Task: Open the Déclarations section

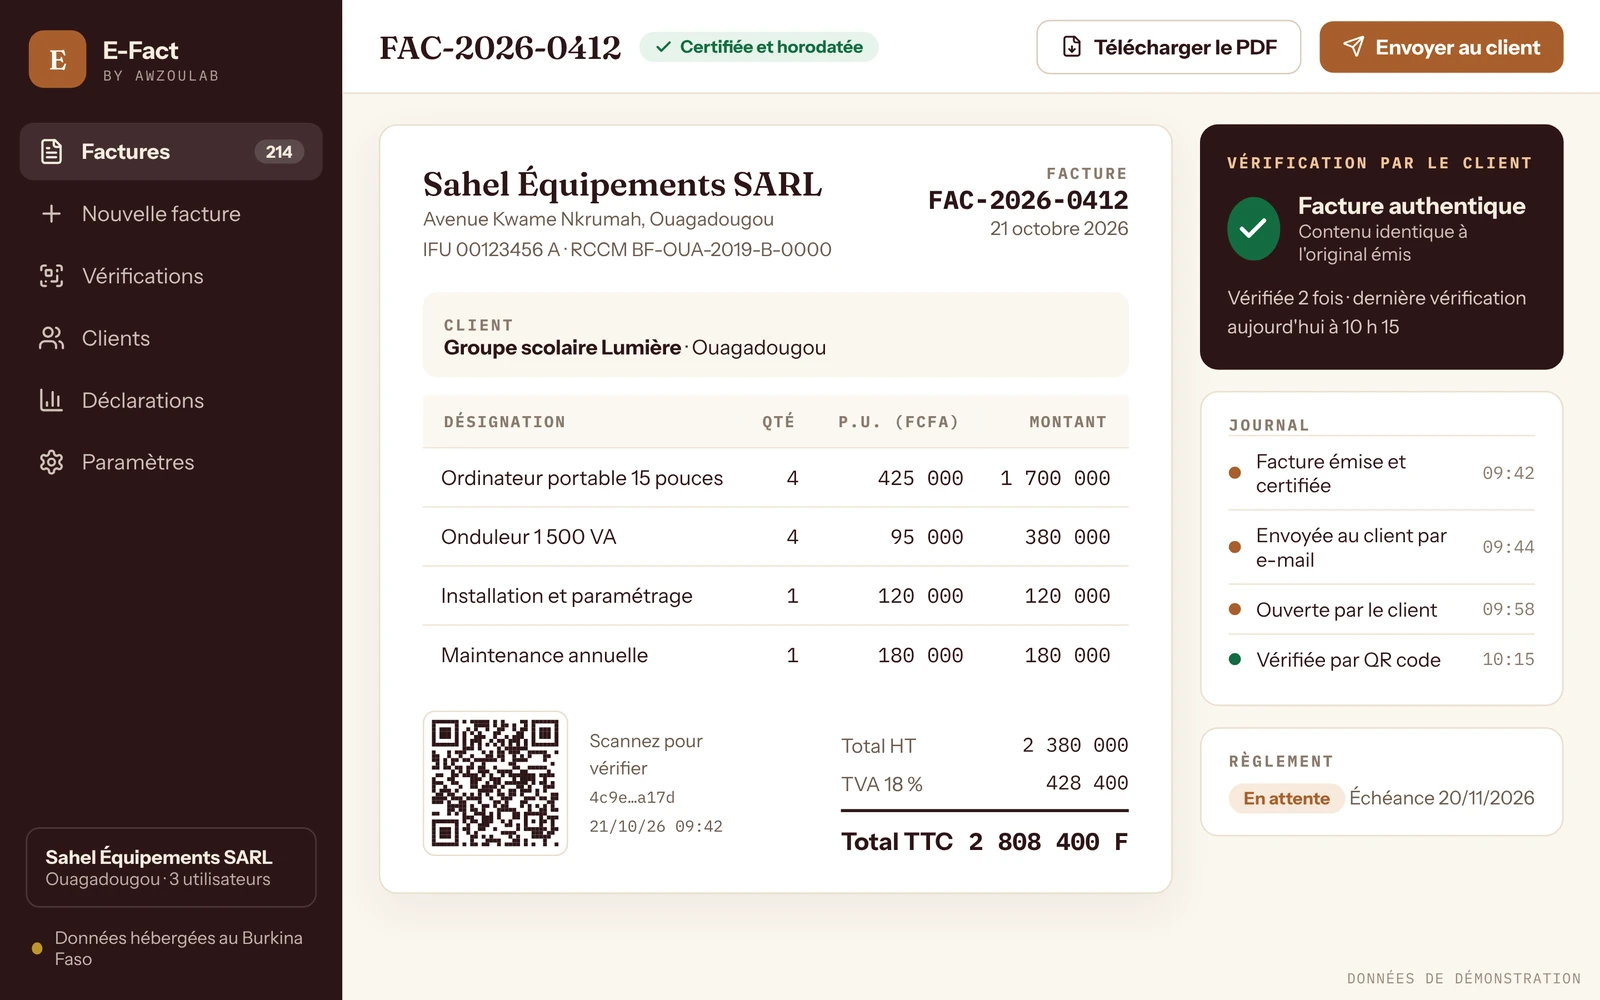Action: tap(171, 400)
